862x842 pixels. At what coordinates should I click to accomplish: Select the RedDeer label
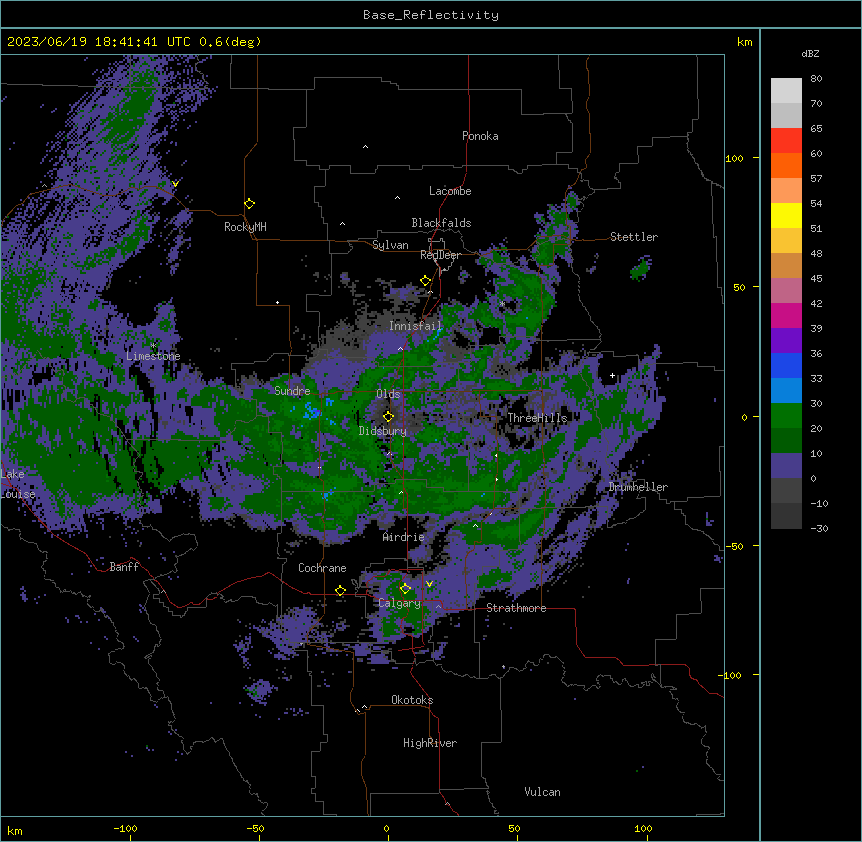tap(440, 255)
